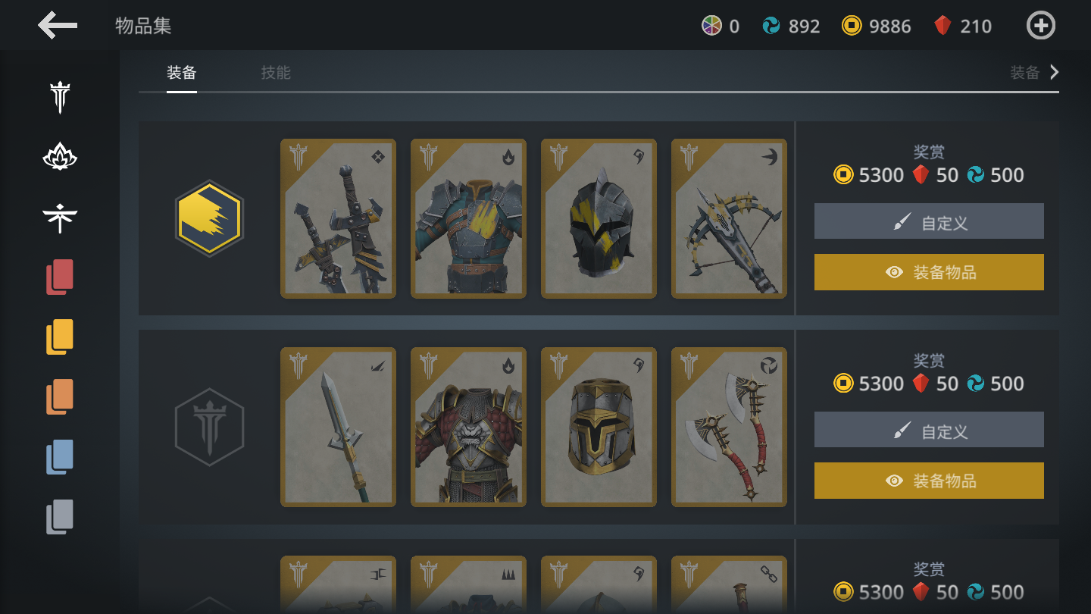The height and width of the screenshot is (614, 1091).
Task: Filter by red card rarity icon
Action: [x=60, y=277]
